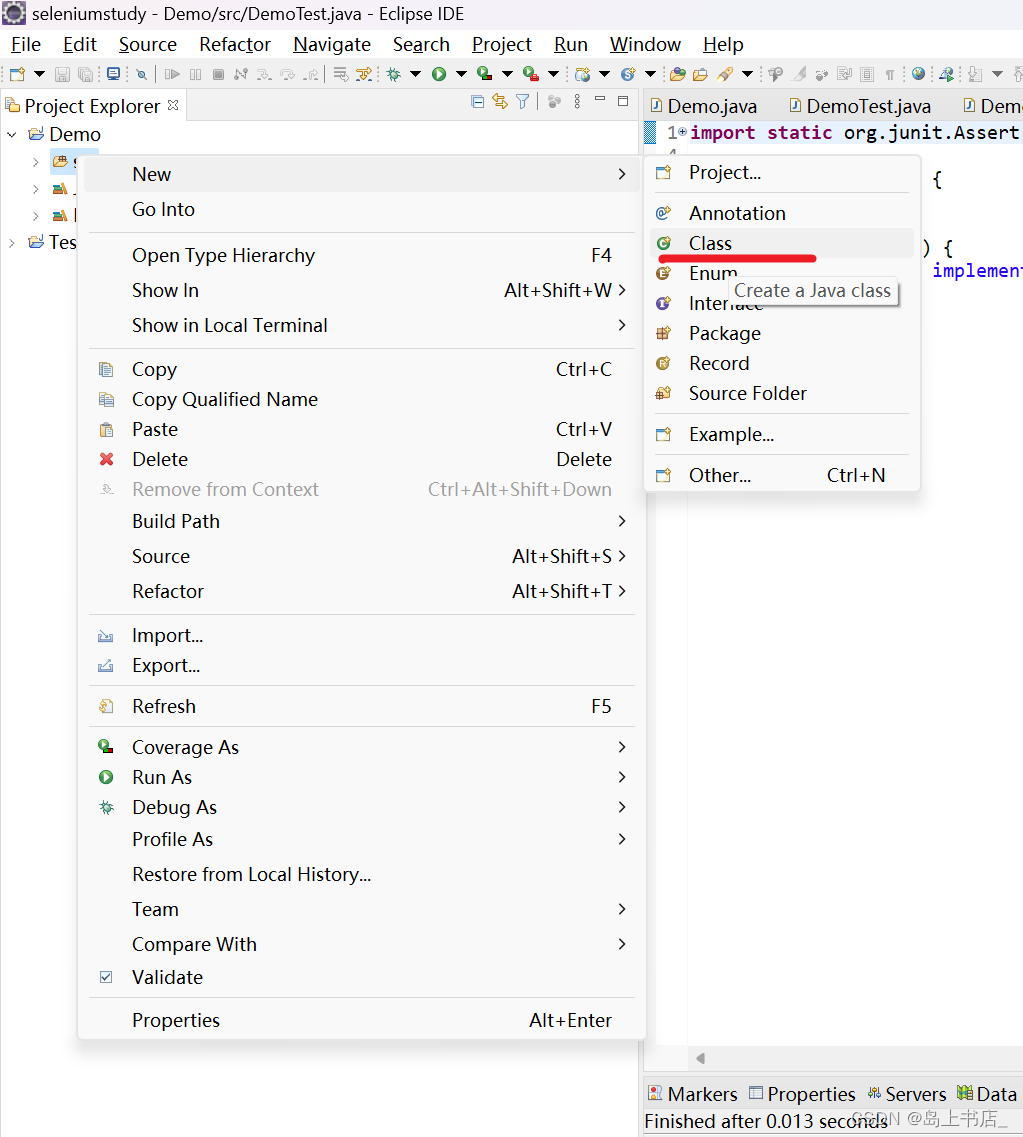1023x1137 pixels.
Task: Click Project... in the New submenu
Action: [x=782, y=173]
